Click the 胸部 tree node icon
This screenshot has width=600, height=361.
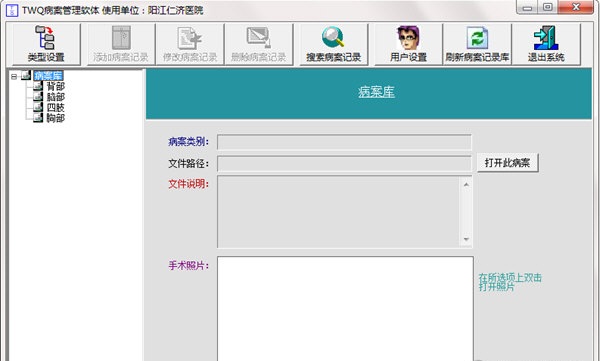(x=38, y=118)
